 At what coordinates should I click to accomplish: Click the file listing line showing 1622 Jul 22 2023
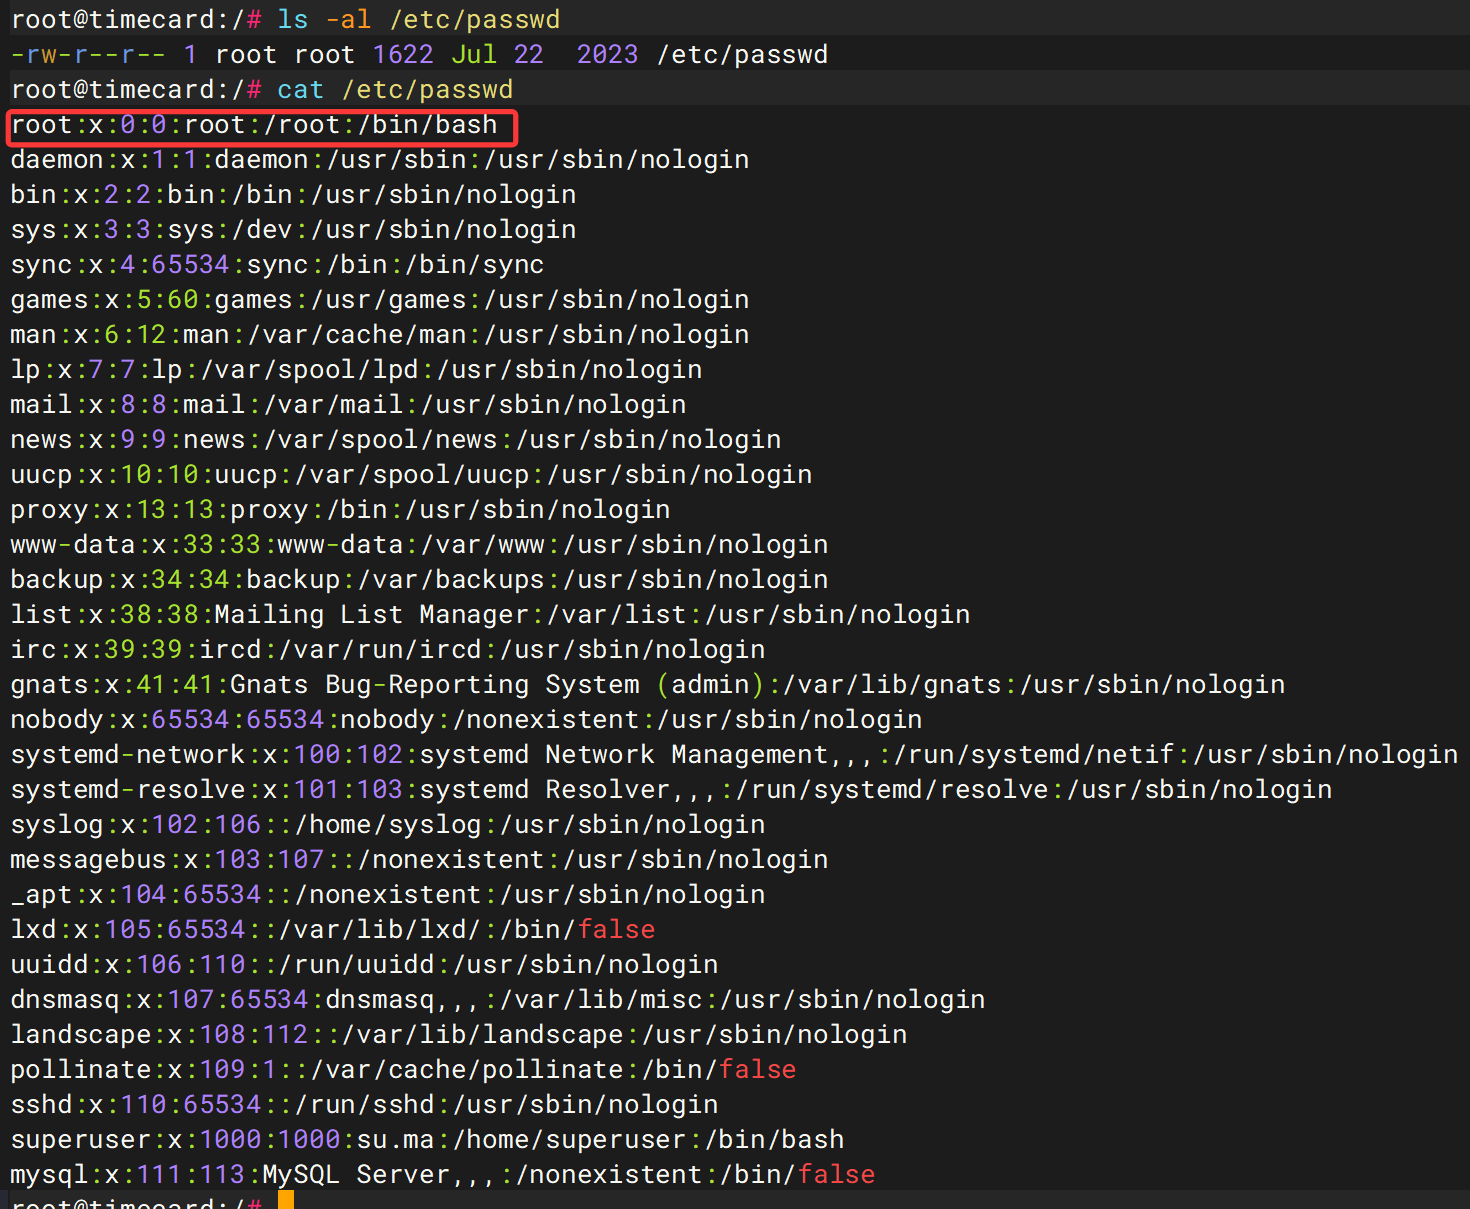(419, 54)
